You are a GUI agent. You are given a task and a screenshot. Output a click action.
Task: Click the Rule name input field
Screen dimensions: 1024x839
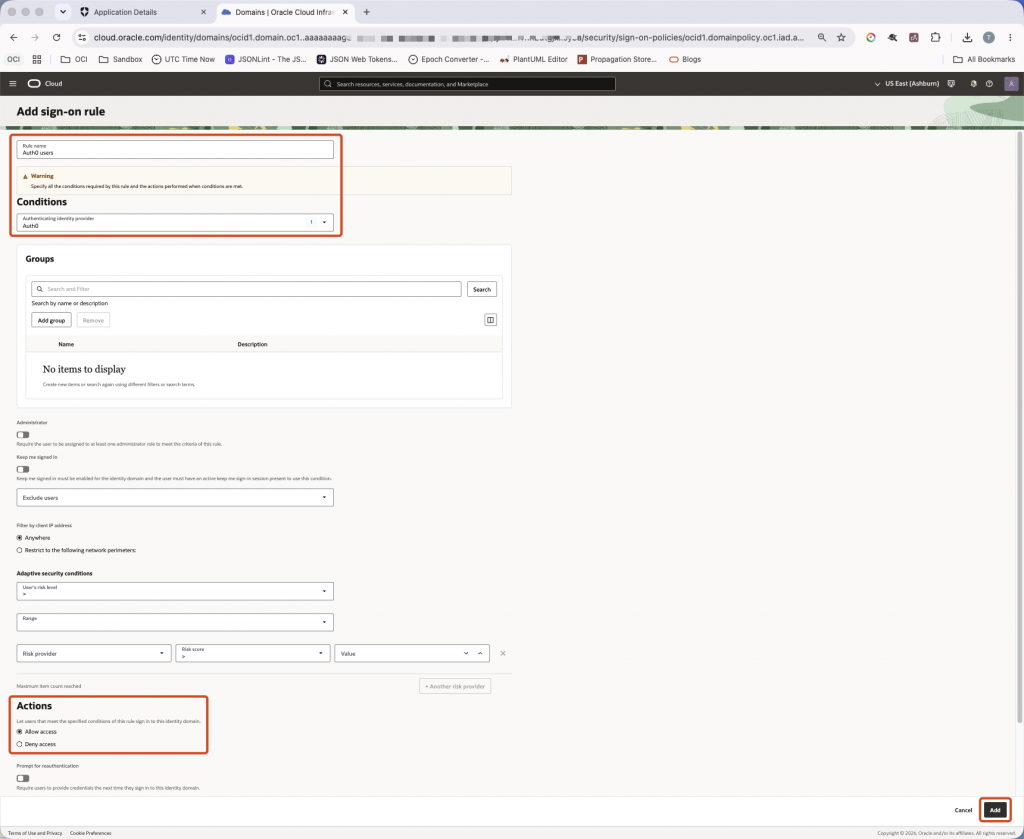(175, 150)
